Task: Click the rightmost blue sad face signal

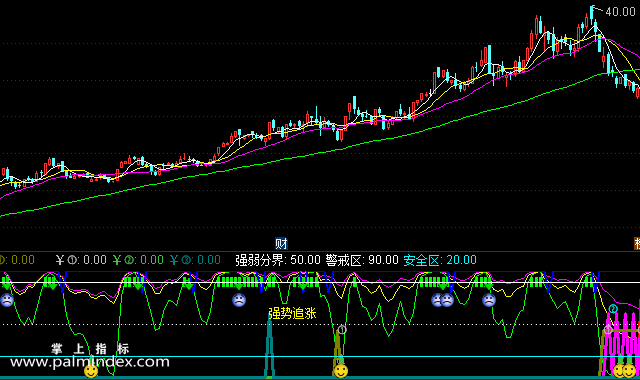Action: pyautogui.click(x=489, y=300)
